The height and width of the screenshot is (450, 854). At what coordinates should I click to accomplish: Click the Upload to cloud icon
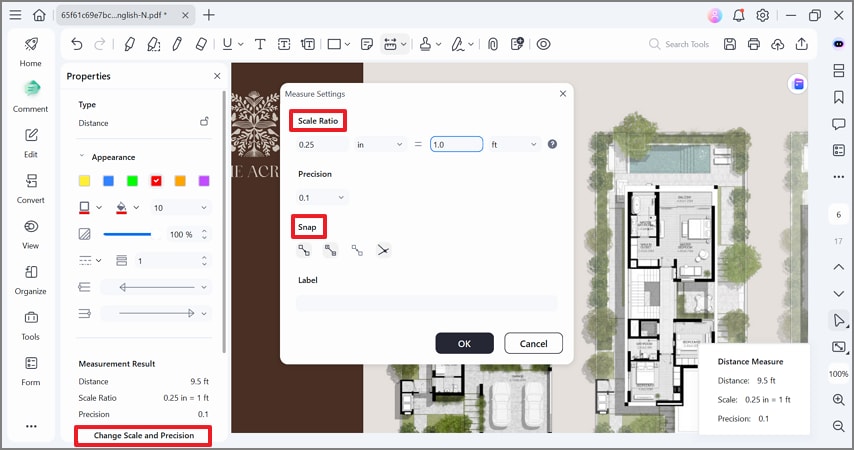pos(778,44)
